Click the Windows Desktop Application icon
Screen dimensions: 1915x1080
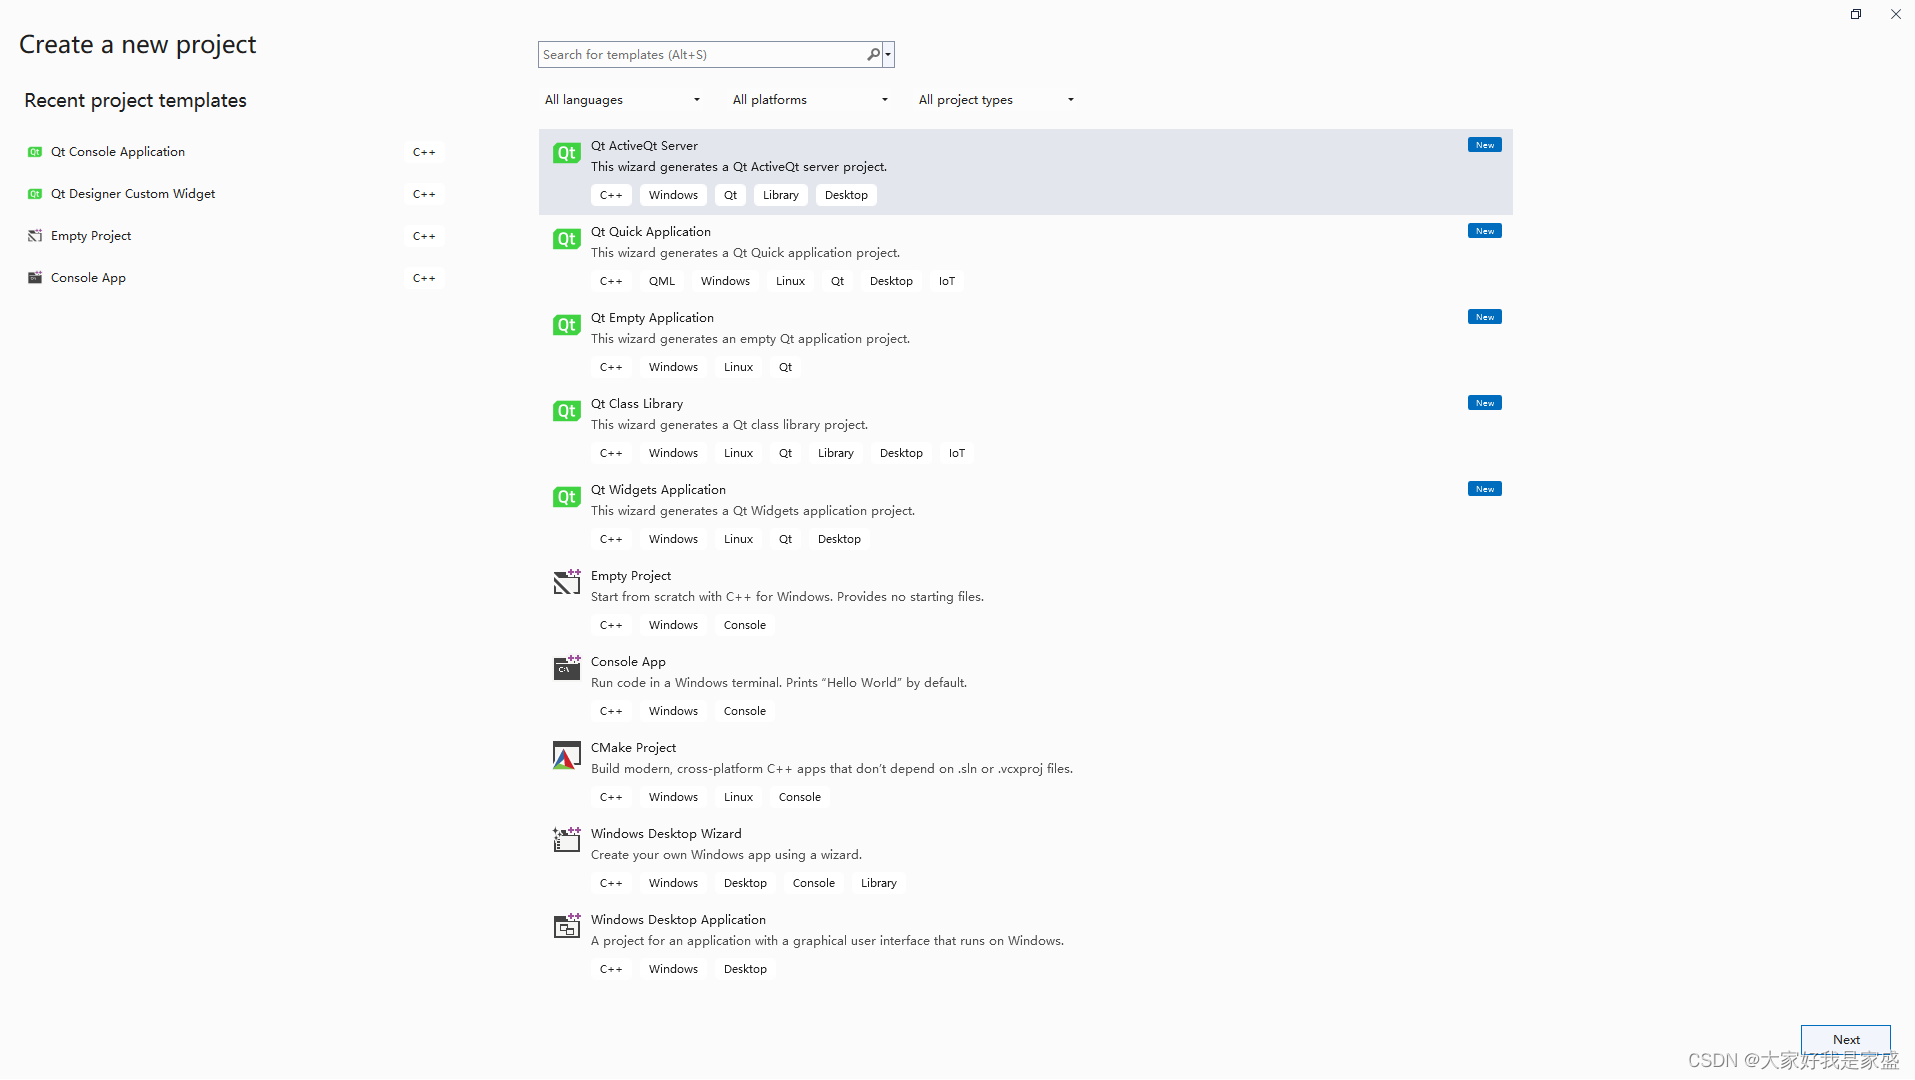tap(566, 926)
